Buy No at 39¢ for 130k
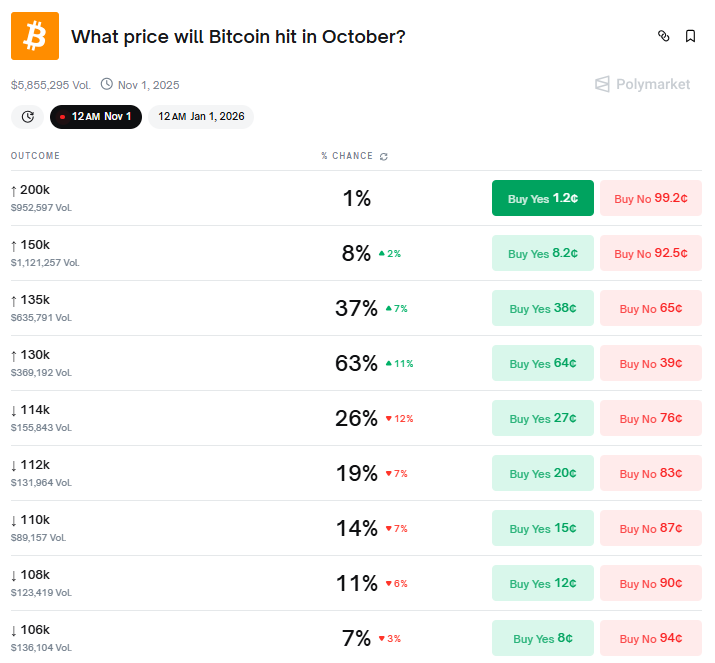715x663 pixels. (650, 363)
